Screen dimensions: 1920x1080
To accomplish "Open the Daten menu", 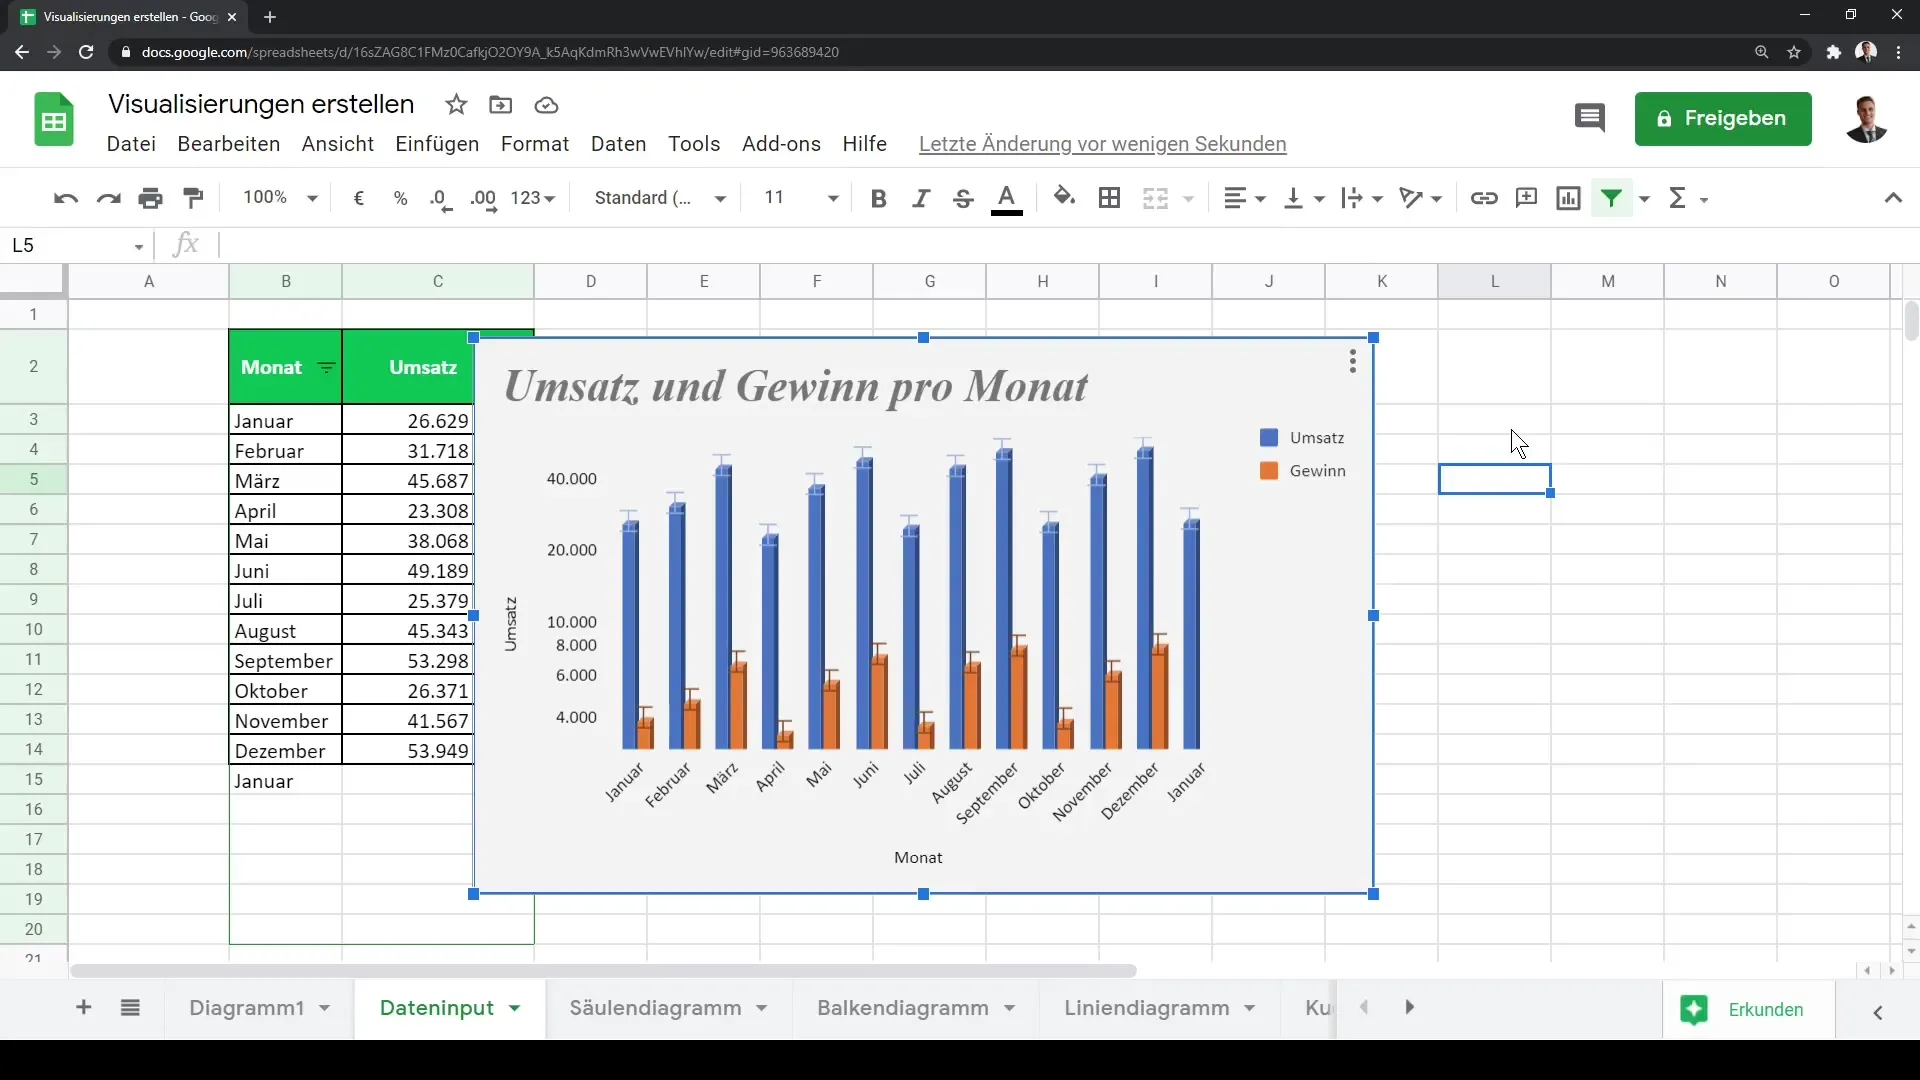I will click(619, 143).
